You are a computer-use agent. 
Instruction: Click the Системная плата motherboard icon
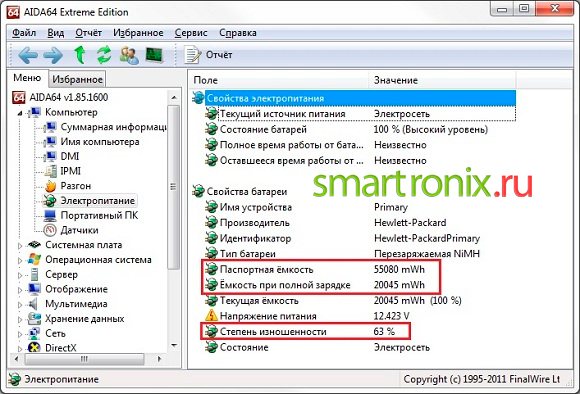tap(34, 245)
